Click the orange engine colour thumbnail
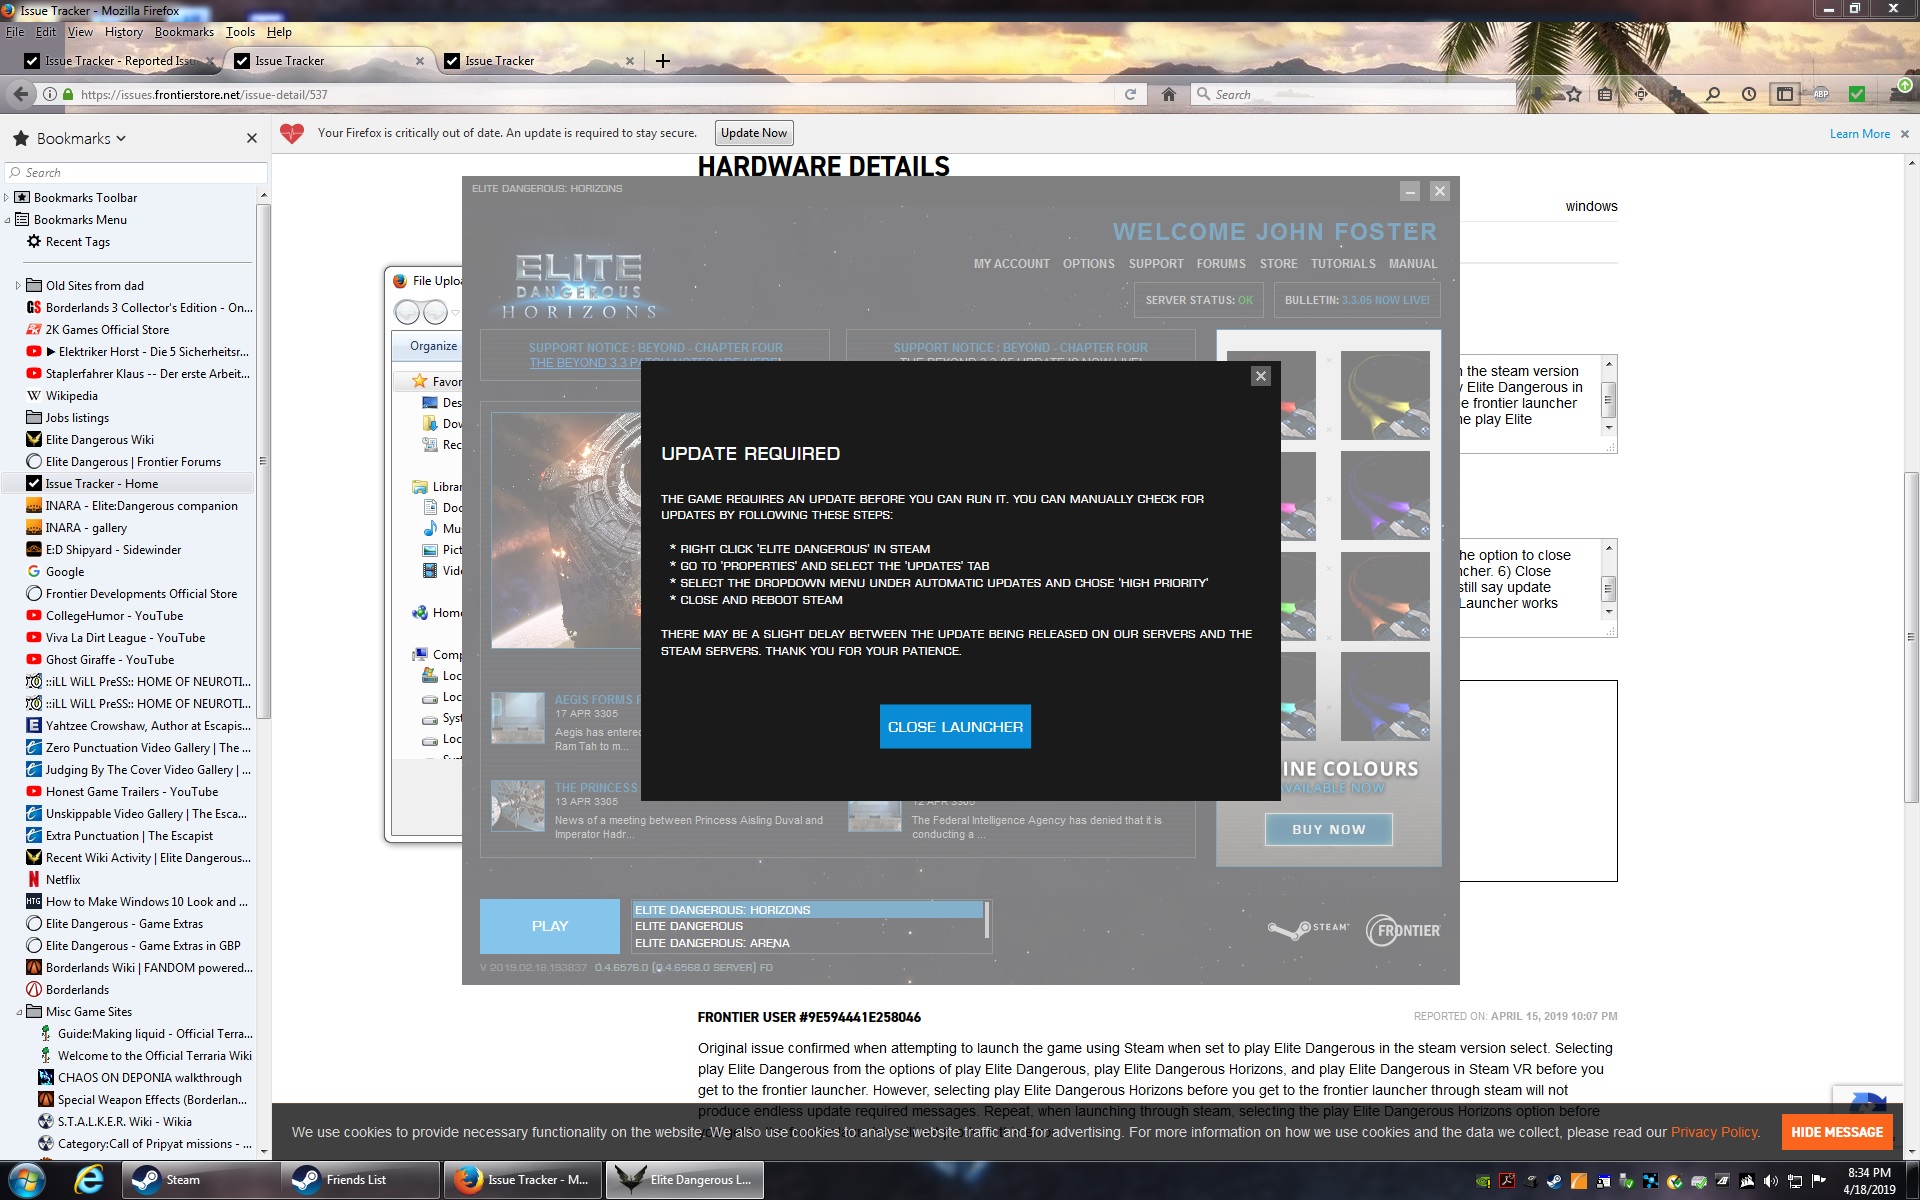 click(1385, 596)
